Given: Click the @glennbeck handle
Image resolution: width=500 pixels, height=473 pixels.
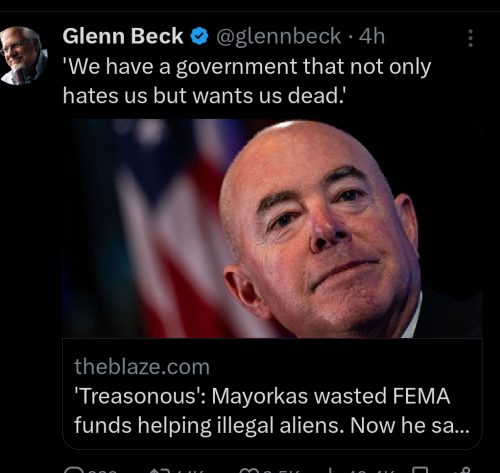Looking at the screenshot, I should pos(278,36).
